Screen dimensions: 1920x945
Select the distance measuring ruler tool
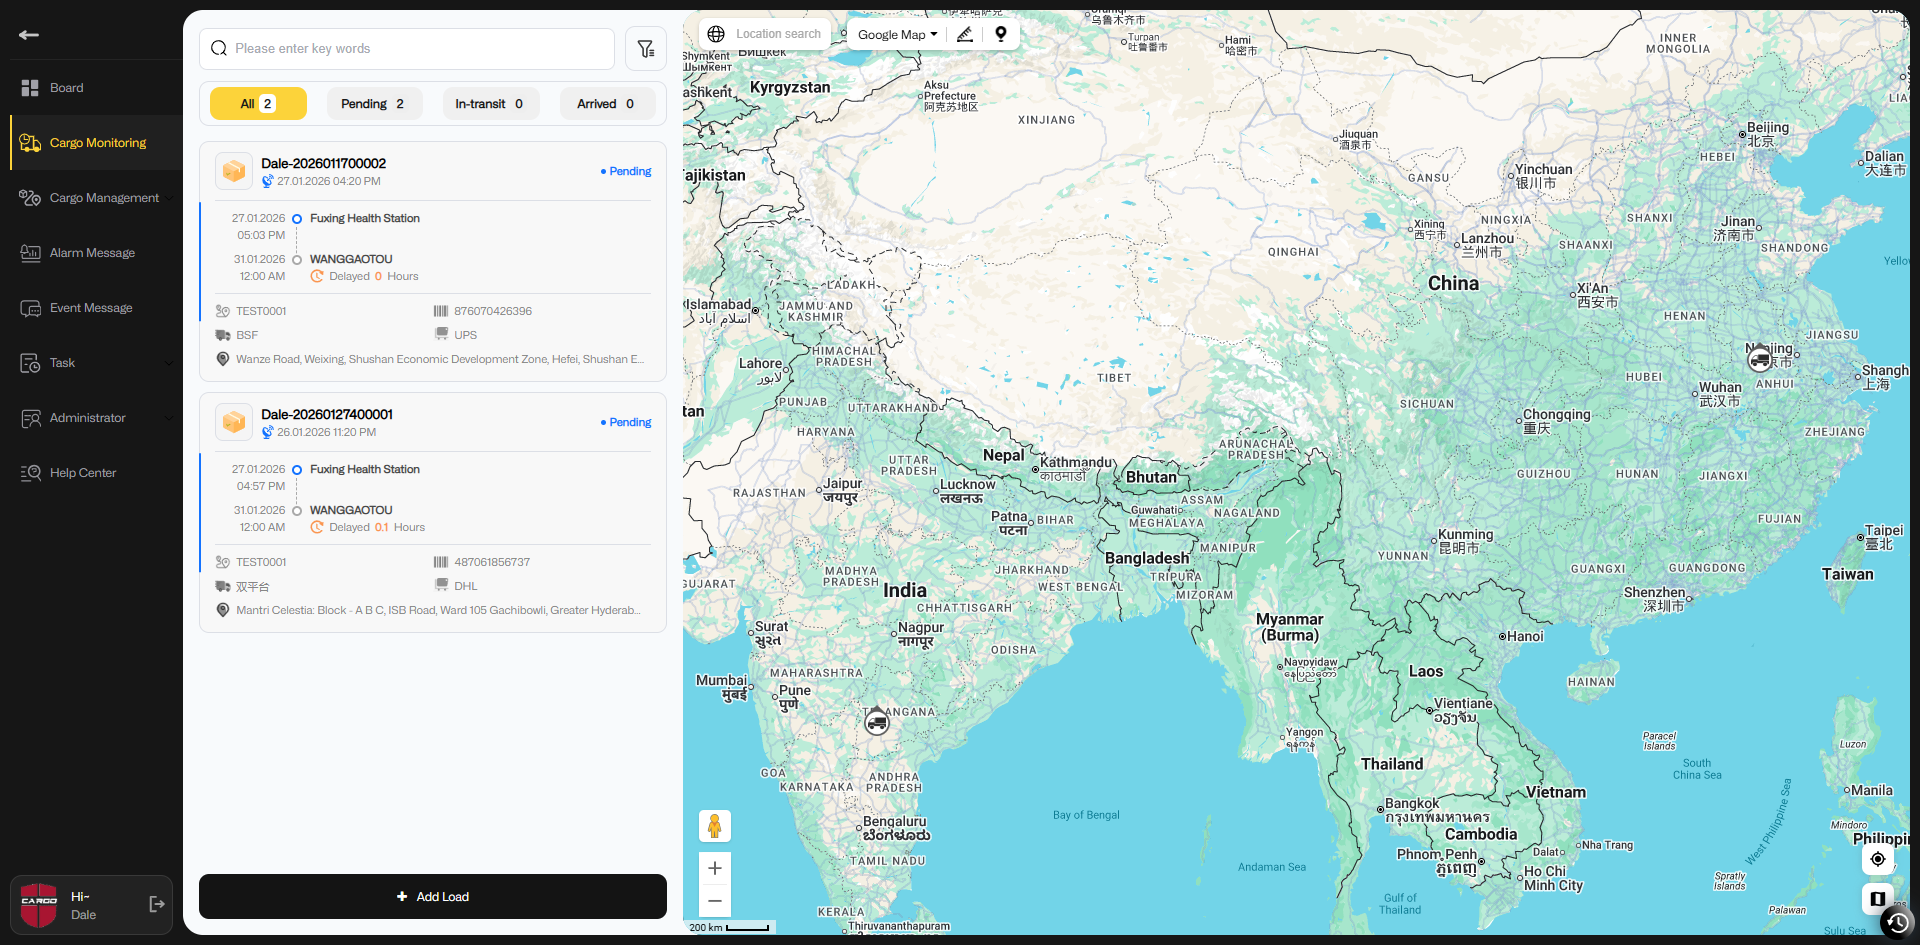965,34
